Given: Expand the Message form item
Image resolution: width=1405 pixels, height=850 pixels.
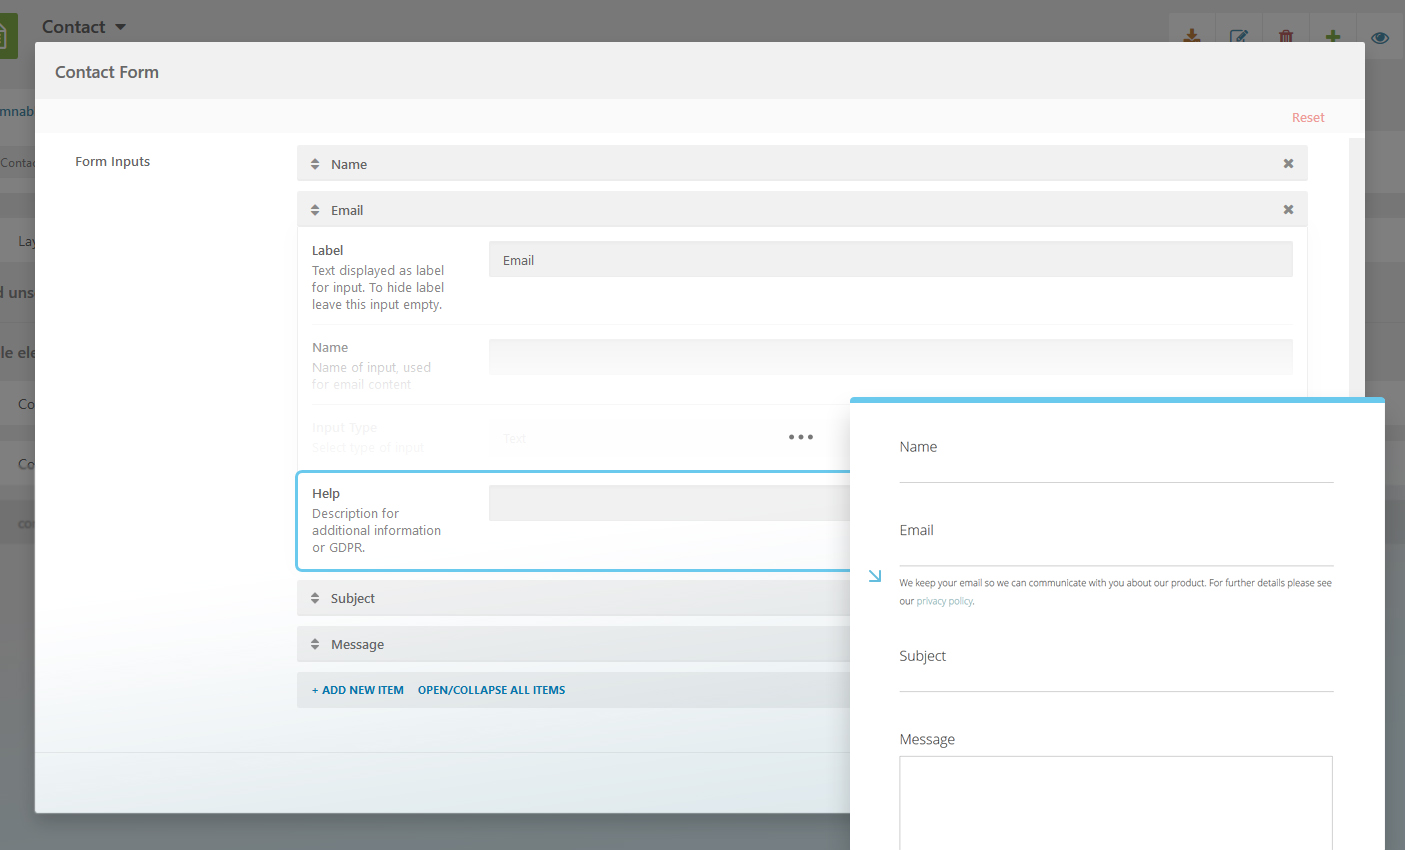Looking at the screenshot, I should pyautogui.click(x=358, y=644).
